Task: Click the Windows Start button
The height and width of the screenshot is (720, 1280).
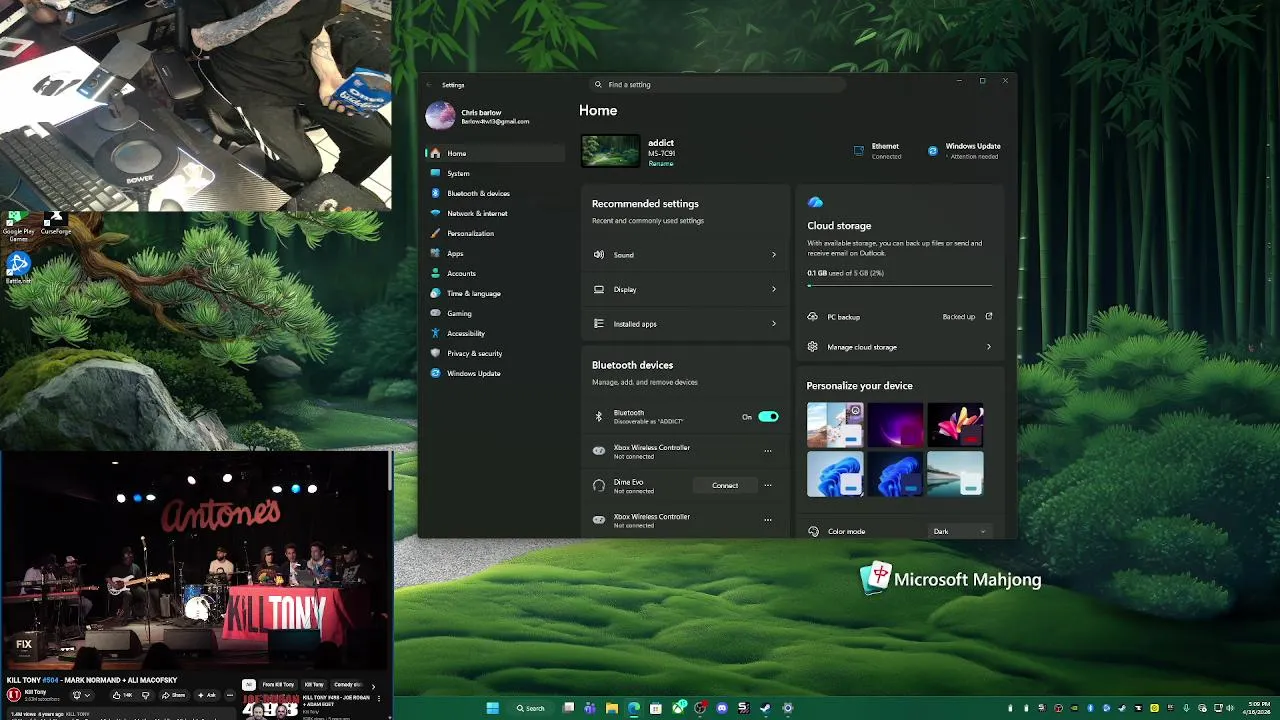Action: point(493,708)
